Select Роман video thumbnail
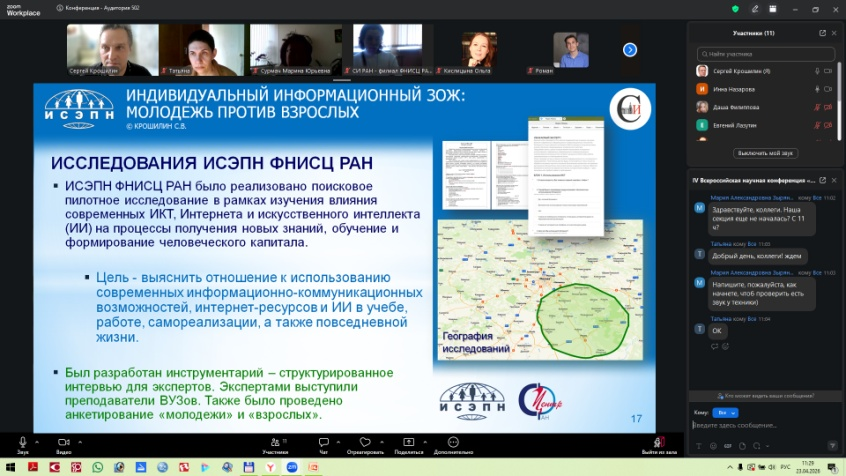846x476 pixels. (x=571, y=50)
